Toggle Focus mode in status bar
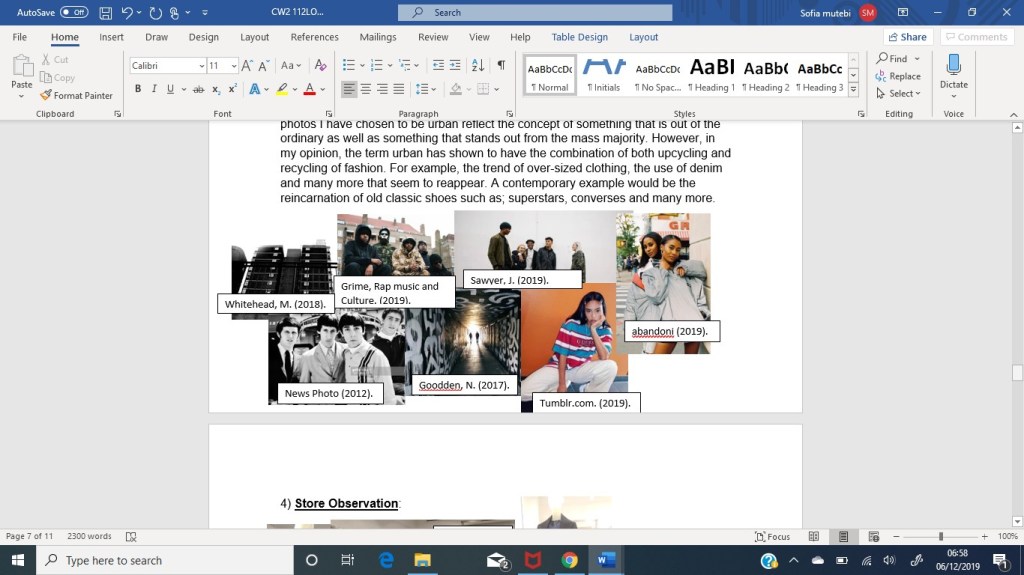 coord(772,536)
